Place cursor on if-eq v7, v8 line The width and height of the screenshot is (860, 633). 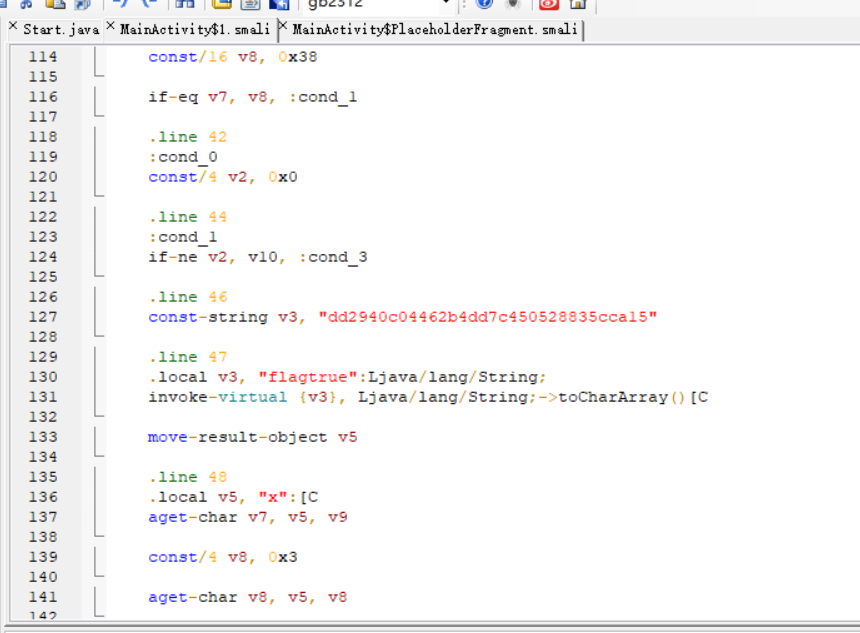(x=252, y=97)
